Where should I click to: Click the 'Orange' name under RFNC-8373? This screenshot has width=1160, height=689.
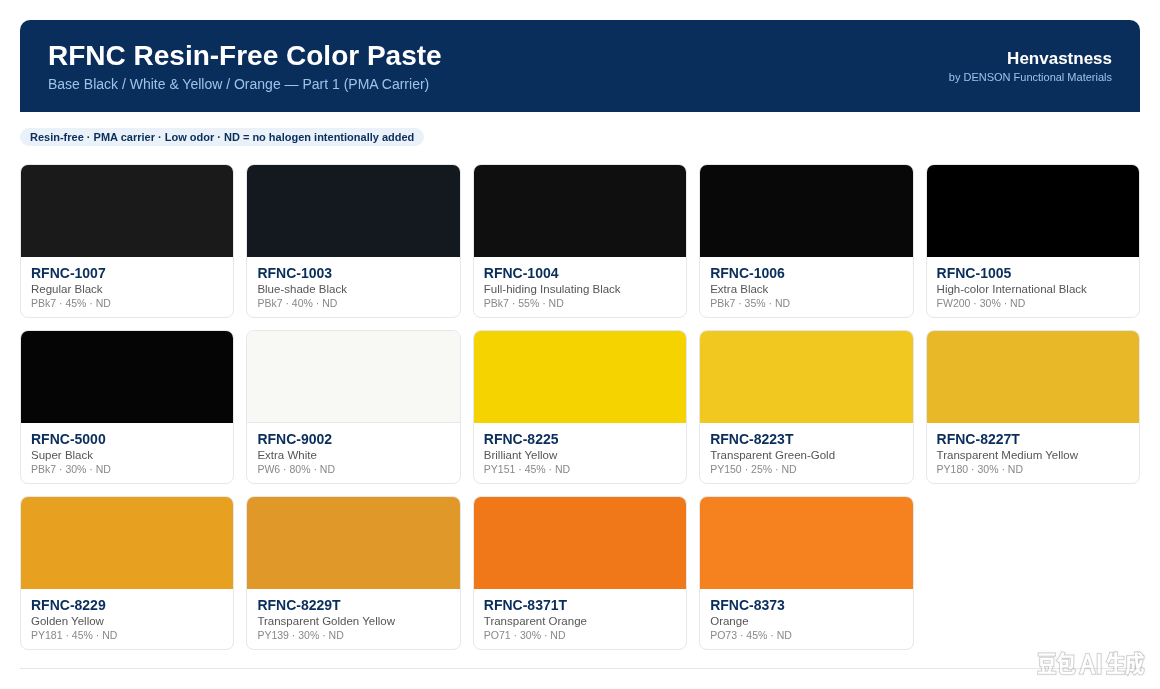click(x=729, y=621)
